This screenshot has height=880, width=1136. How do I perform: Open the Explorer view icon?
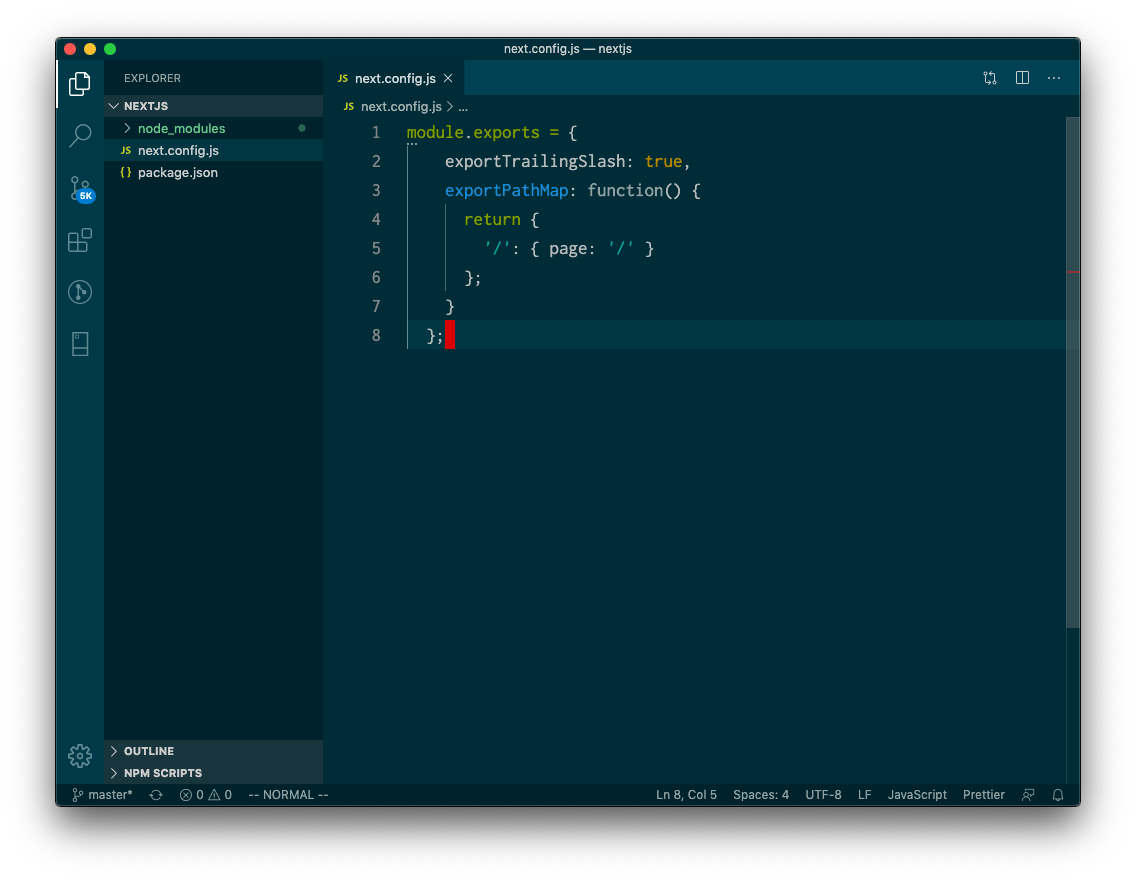[x=79, y=84]
